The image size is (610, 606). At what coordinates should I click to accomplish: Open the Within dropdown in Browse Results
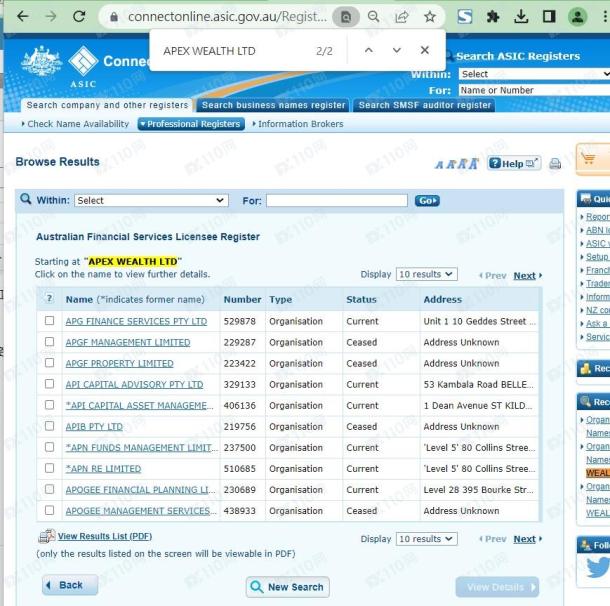(x=151, y=200)
